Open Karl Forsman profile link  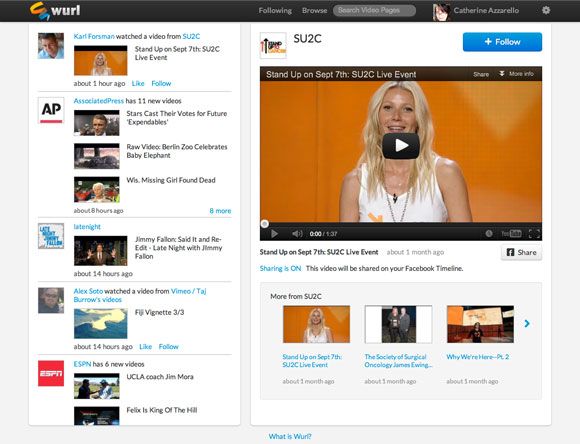click(94, 36)
